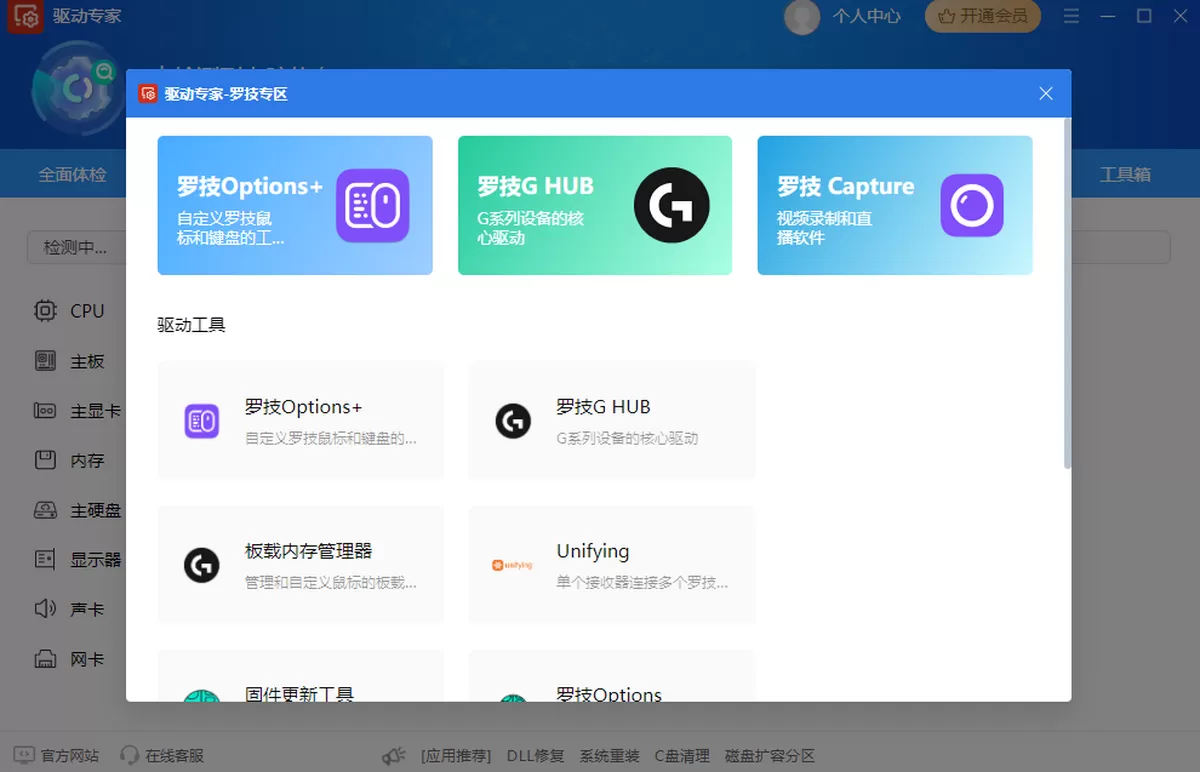Open the 罗技G HUB banner card
The image size is (1200, 772).
tap(595, 205)
